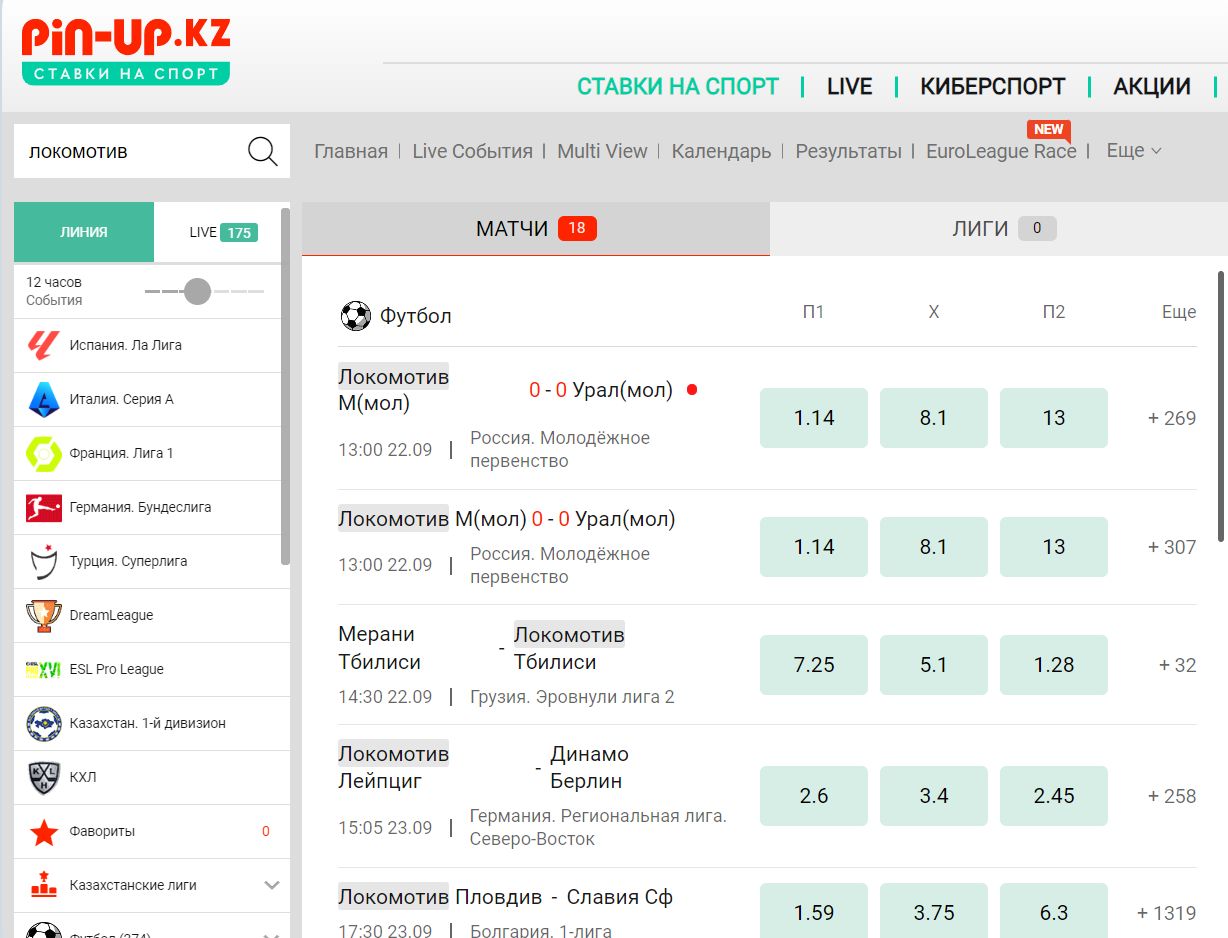Expand +269 more markets for first match

click(1172, 418)
